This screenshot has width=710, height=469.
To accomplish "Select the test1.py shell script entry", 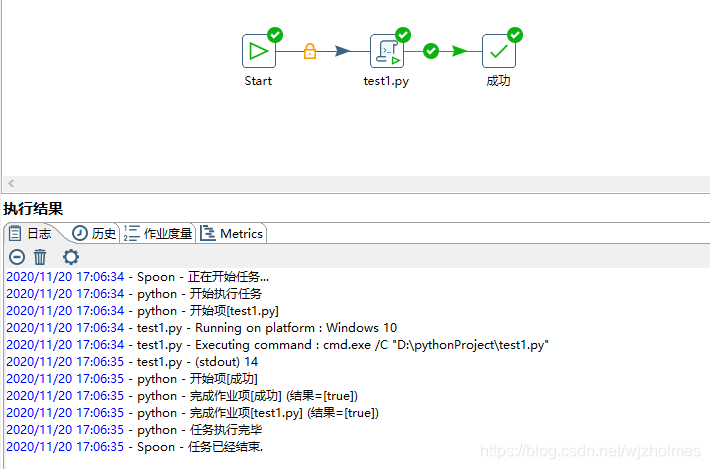I will [x=387, y=51].
